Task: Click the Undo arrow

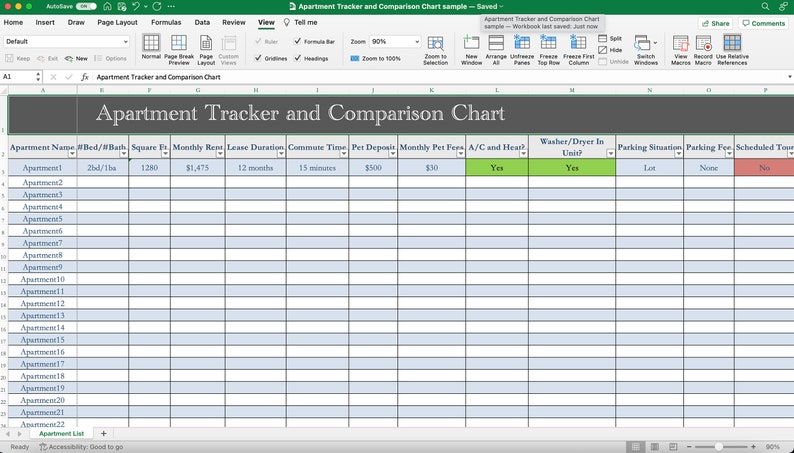Action: (x=136, y=7)
